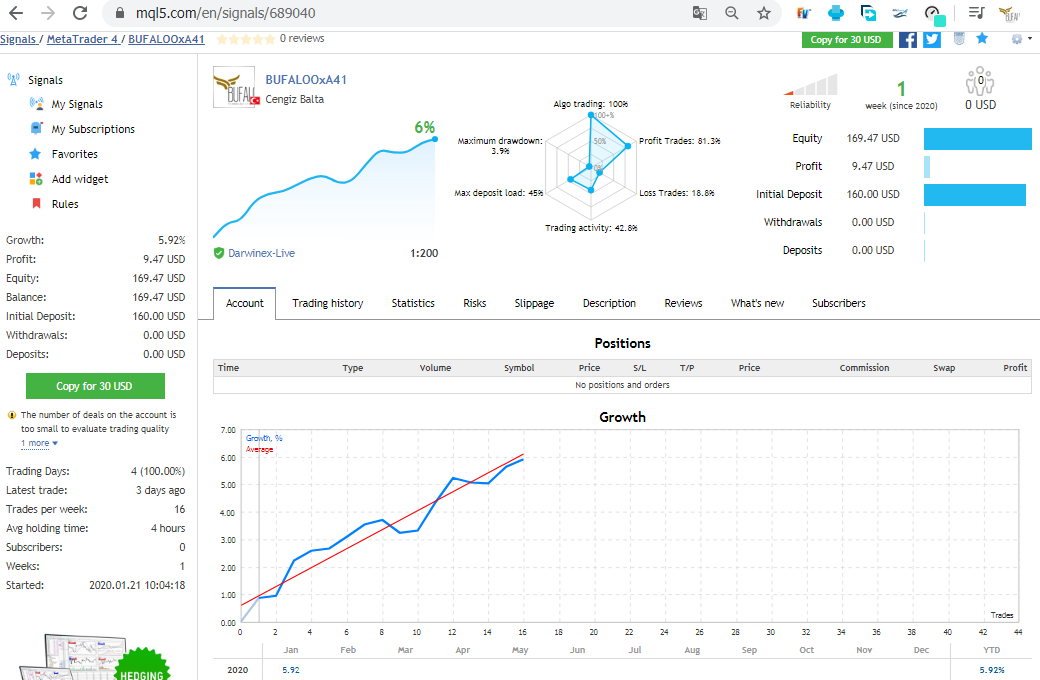Click the Favorites star icon in sidebar
Viewport: 1040px width, 680px height.
(x=35, y=154)
